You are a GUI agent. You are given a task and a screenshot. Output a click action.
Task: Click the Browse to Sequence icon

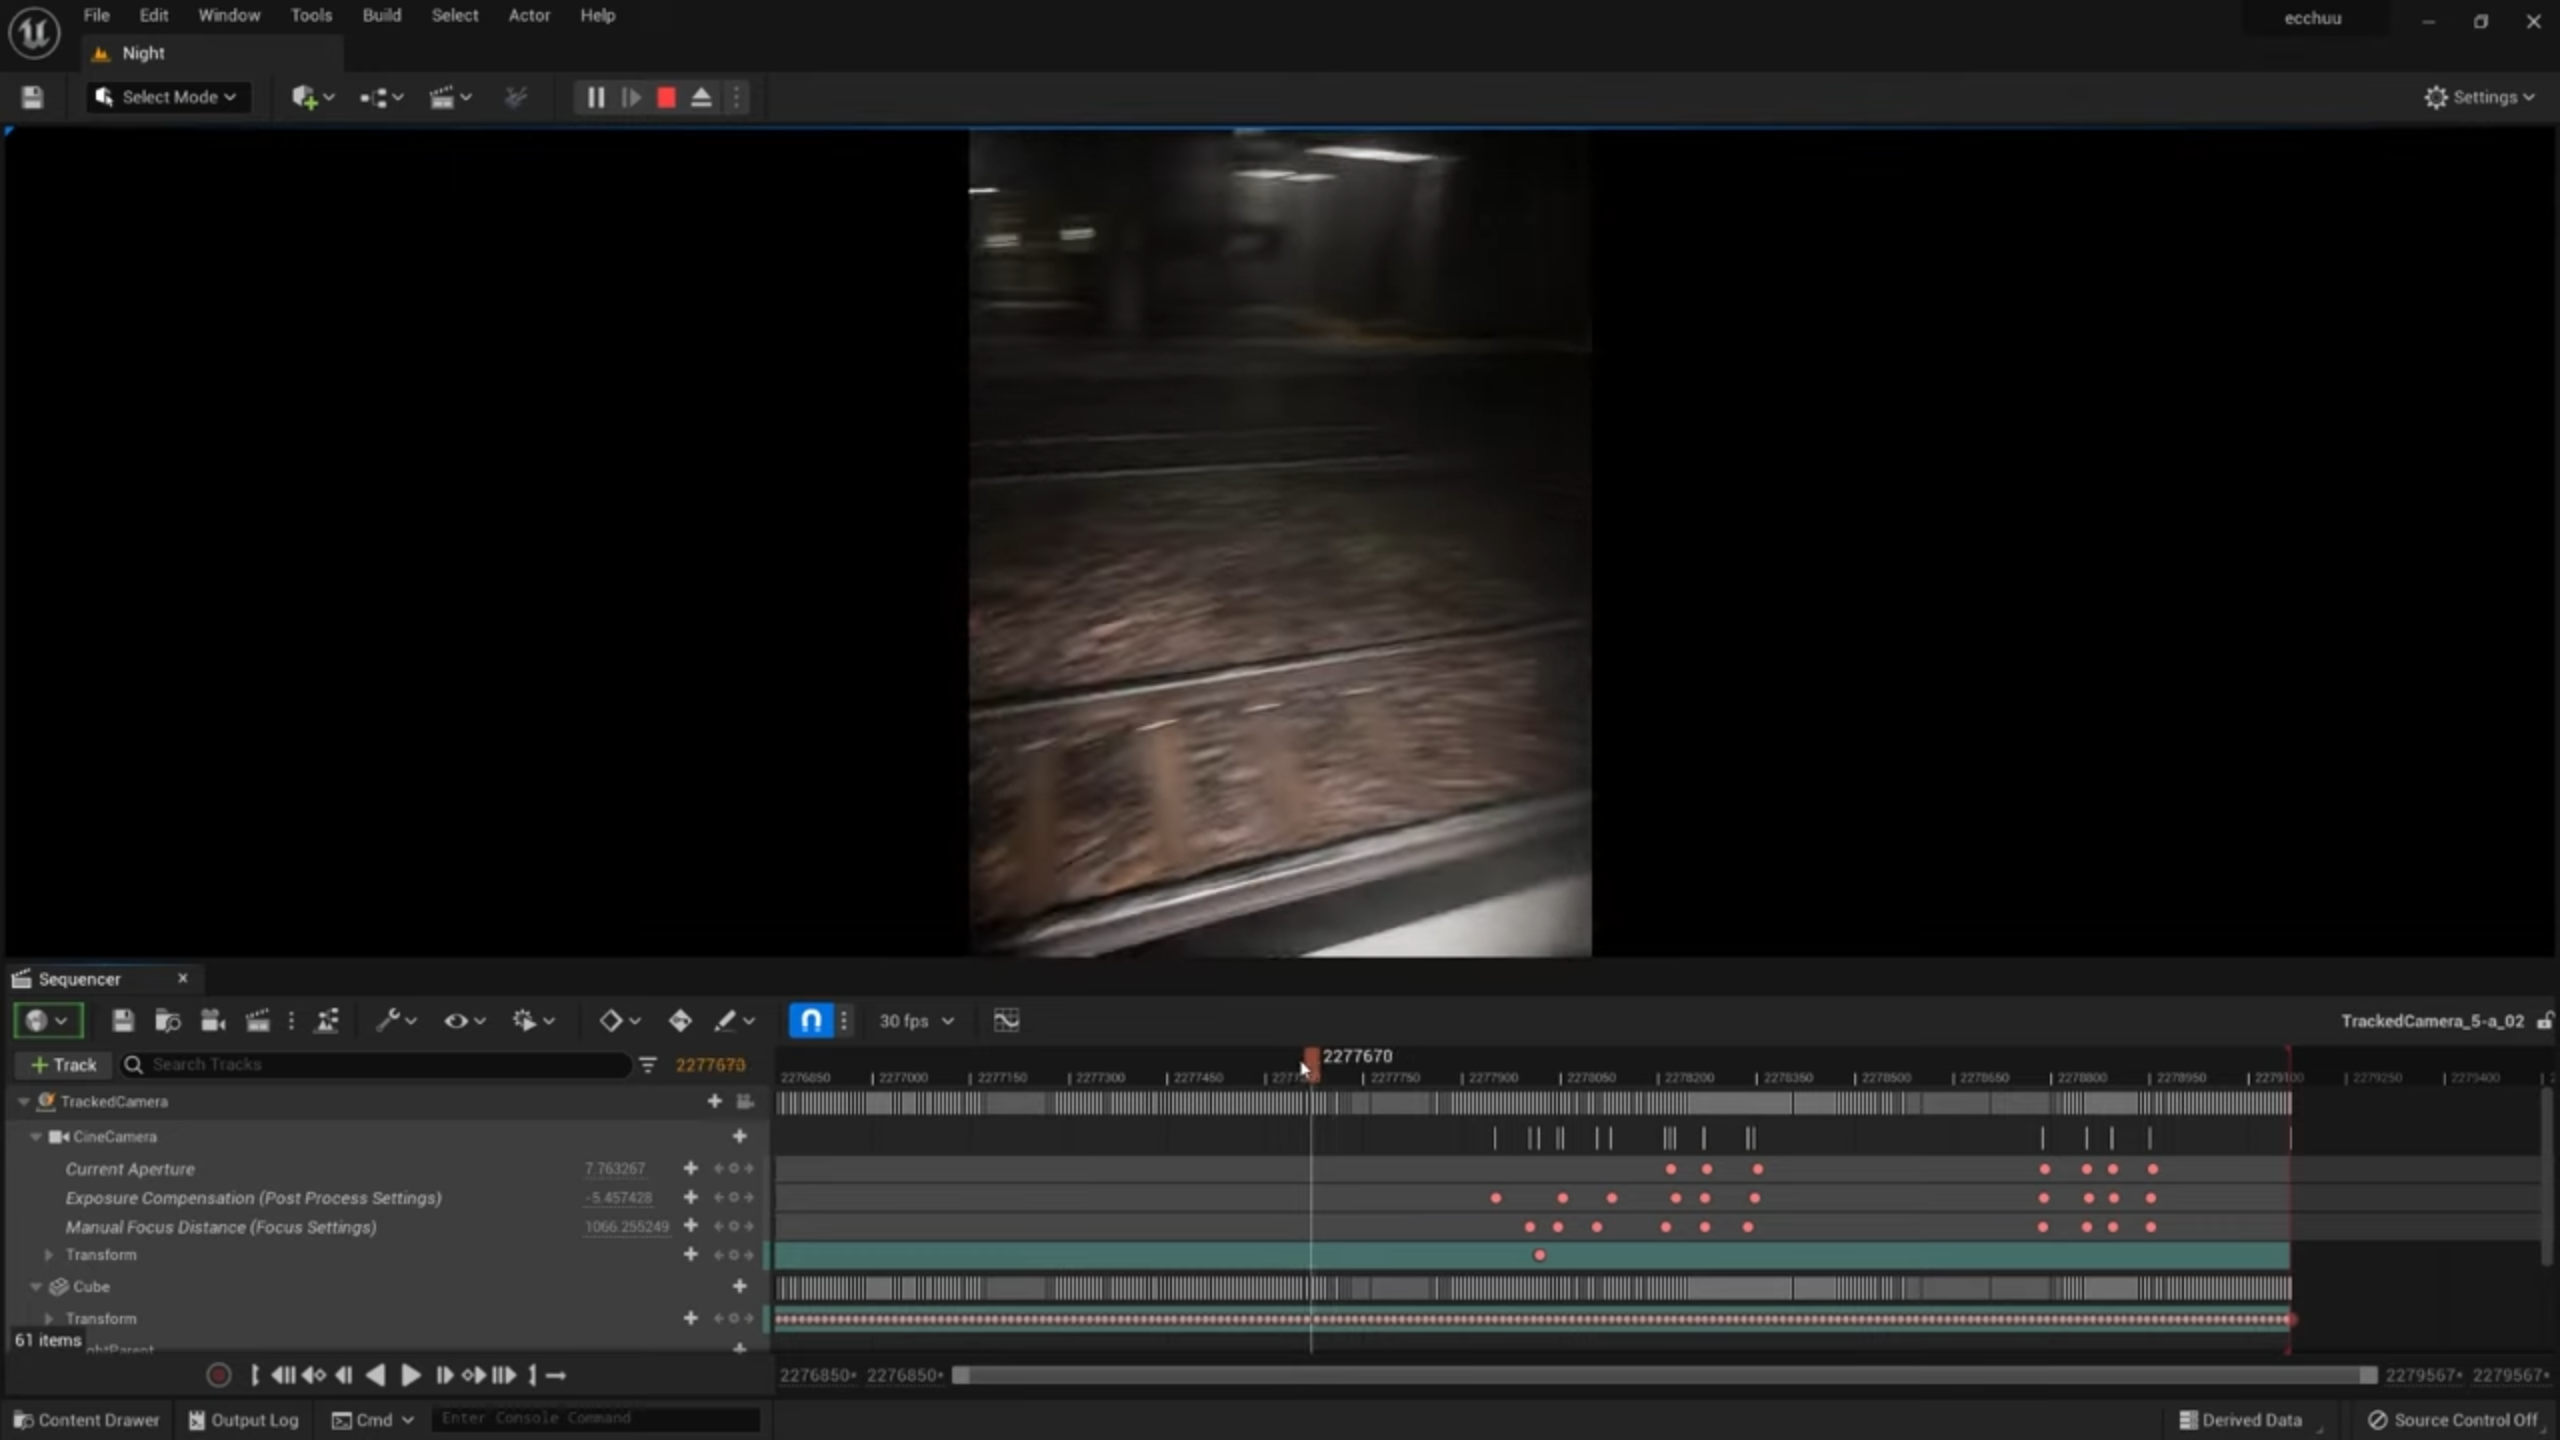point(167,1020)
